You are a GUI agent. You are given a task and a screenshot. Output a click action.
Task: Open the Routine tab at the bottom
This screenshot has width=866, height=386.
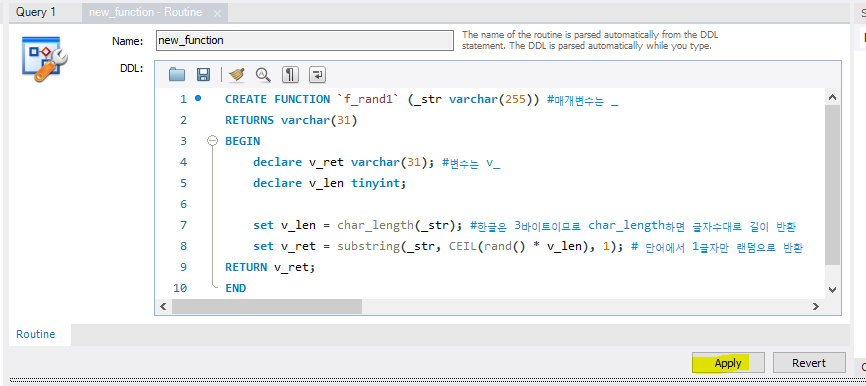(35, 334)
